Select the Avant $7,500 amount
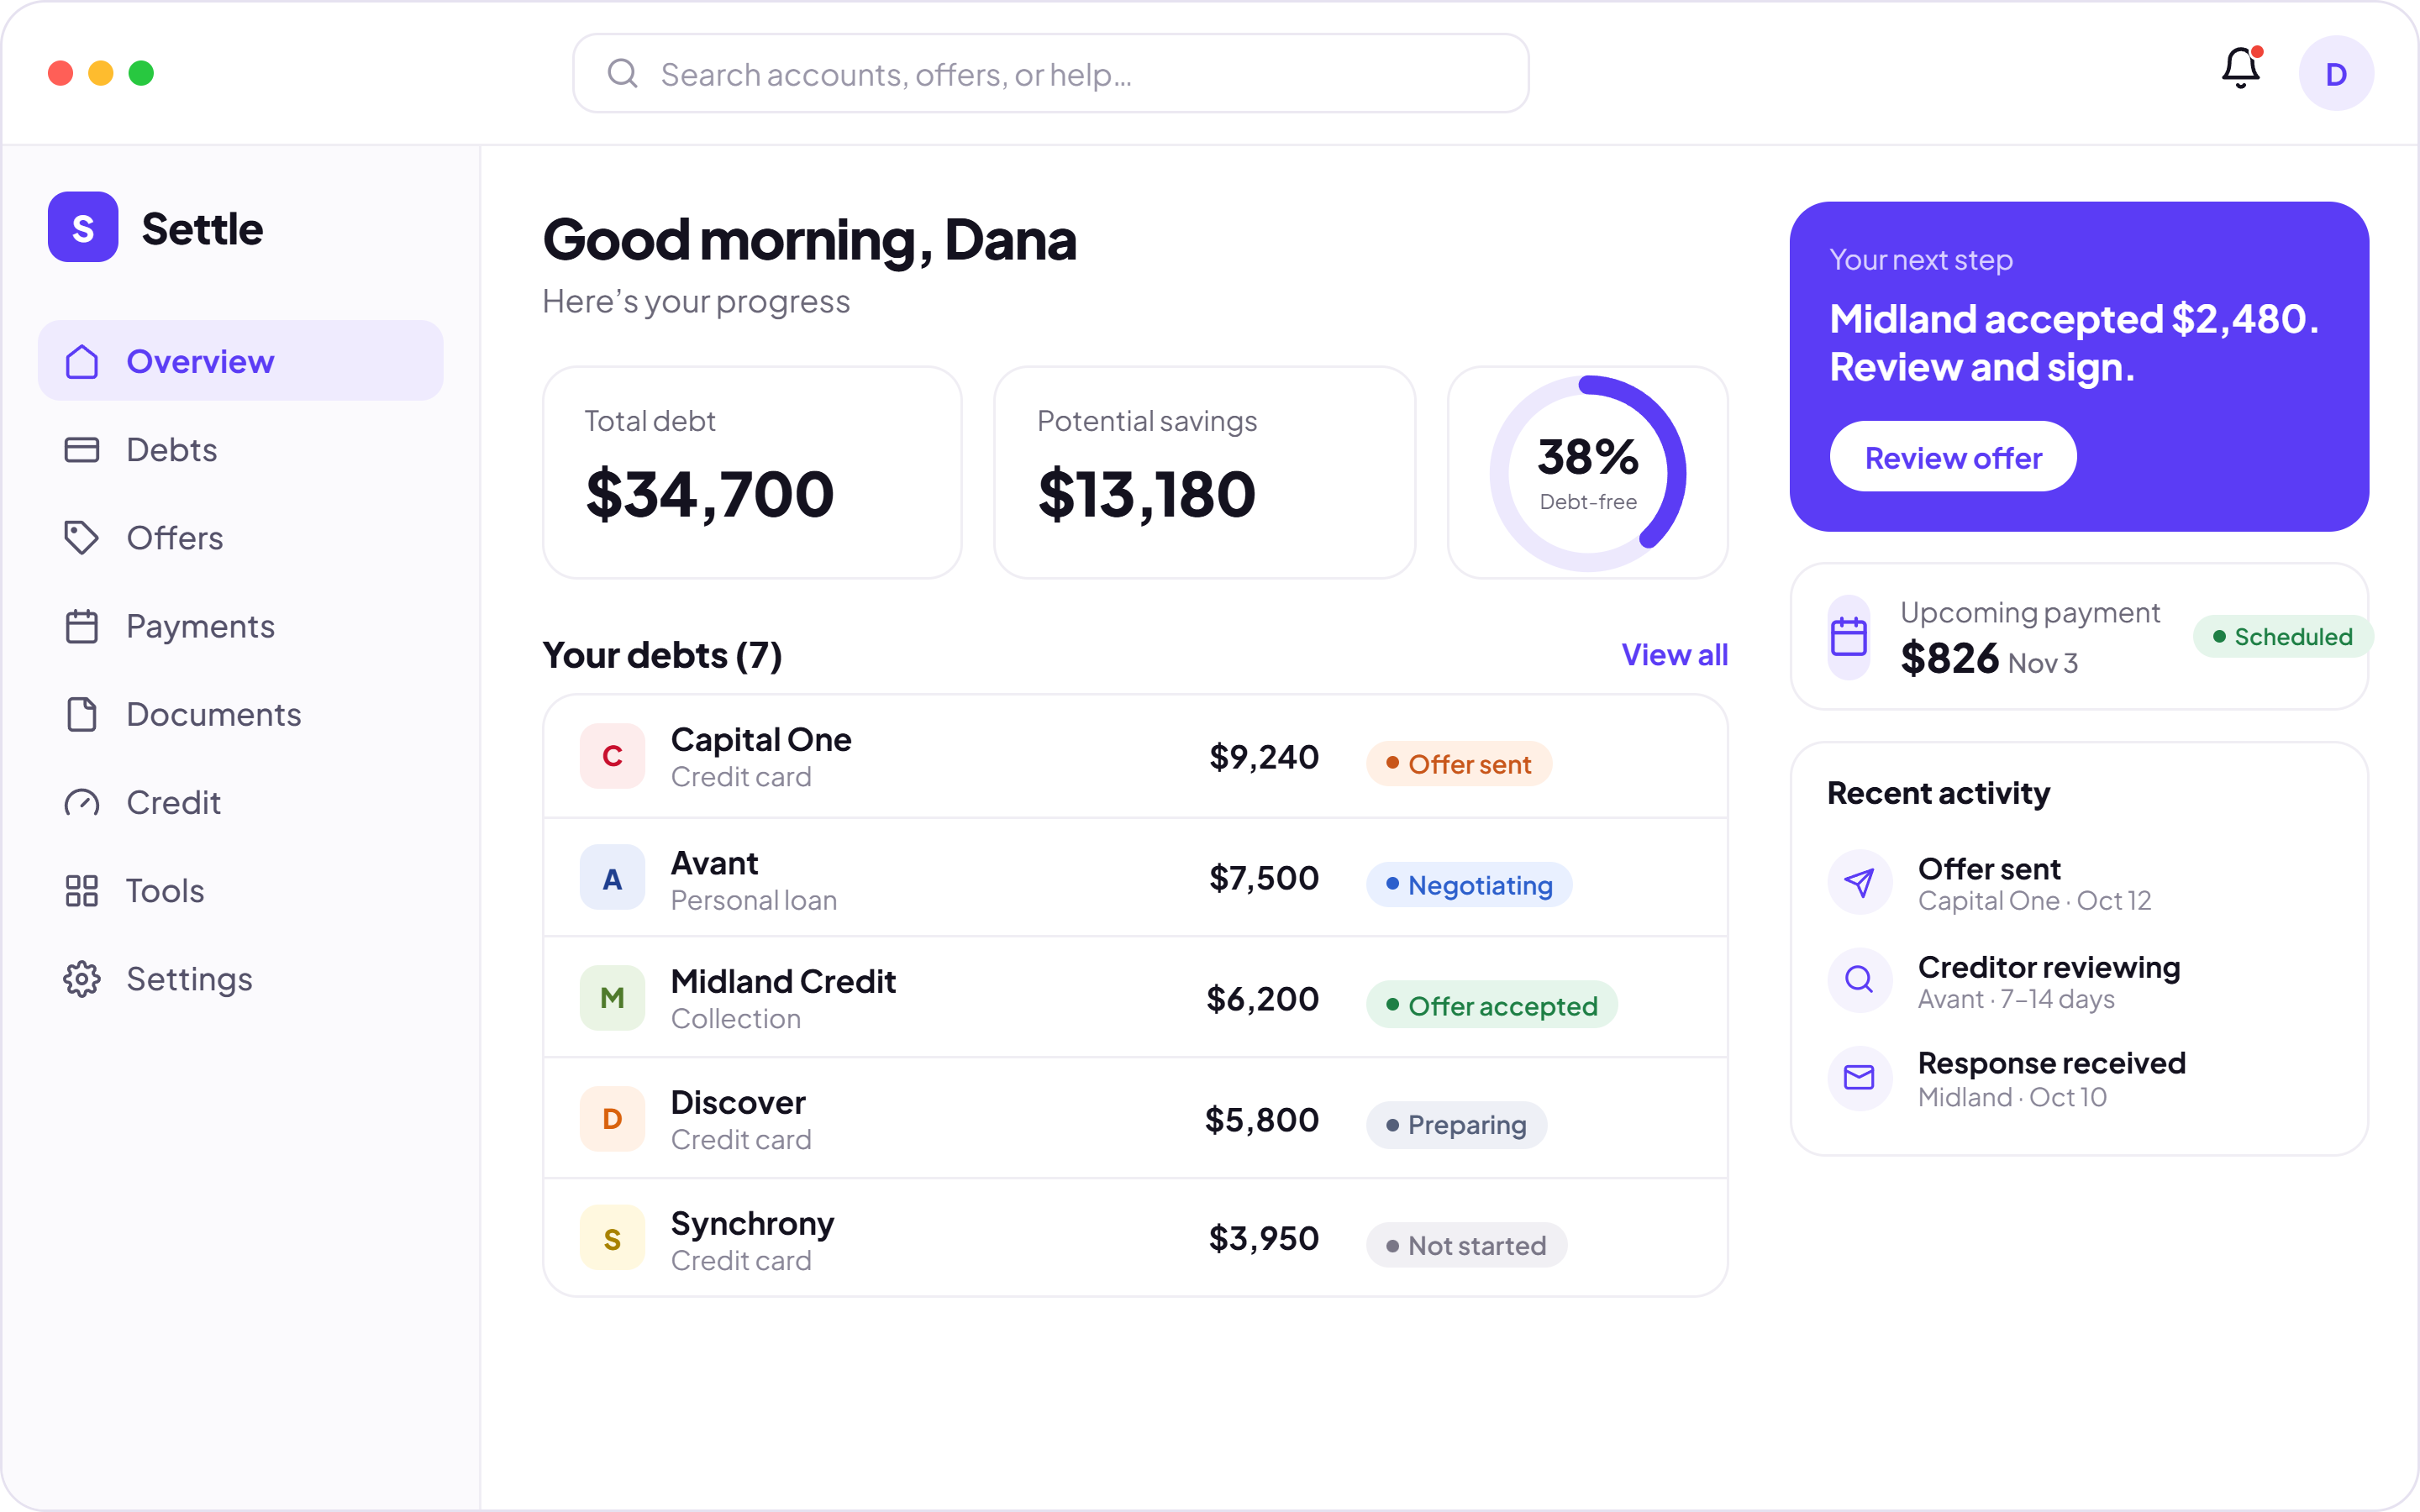 click(x=1264, y=878)
